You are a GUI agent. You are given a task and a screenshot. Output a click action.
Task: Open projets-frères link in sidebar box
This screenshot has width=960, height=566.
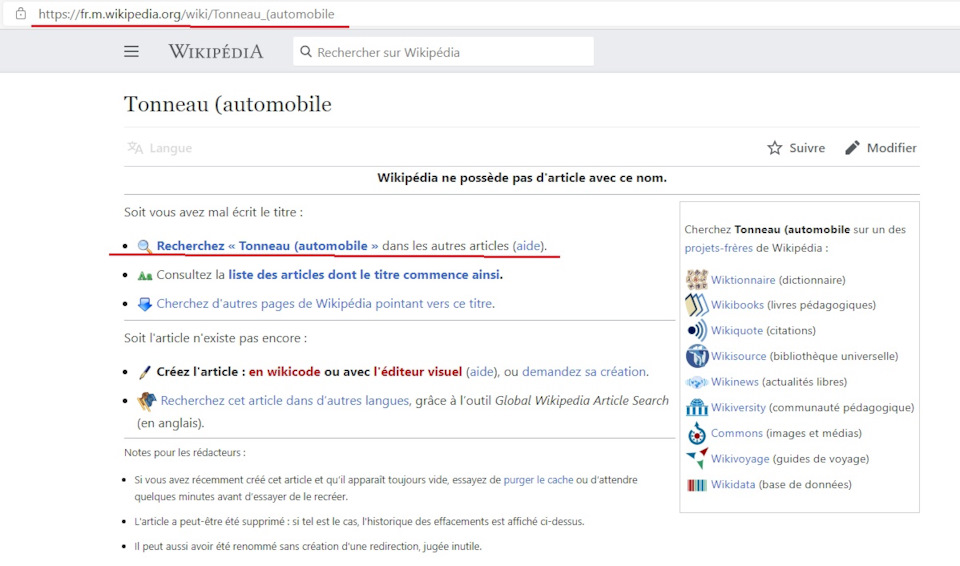718,248
